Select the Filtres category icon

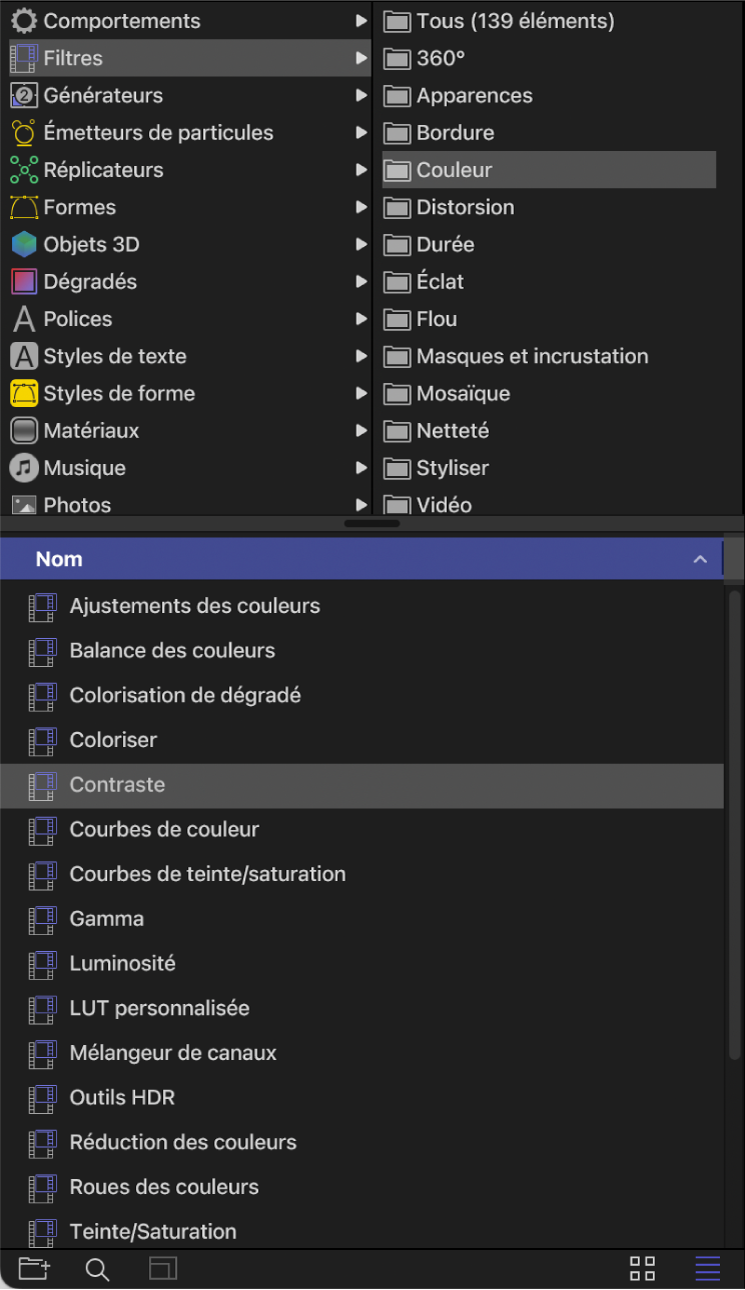click(x=22, y=58)
